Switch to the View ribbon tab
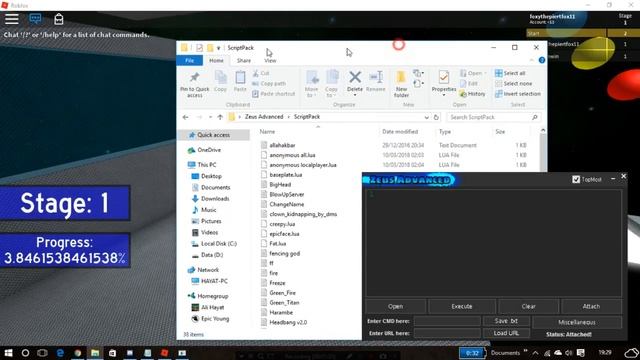The image size is (640, 360). click(270, 60)
